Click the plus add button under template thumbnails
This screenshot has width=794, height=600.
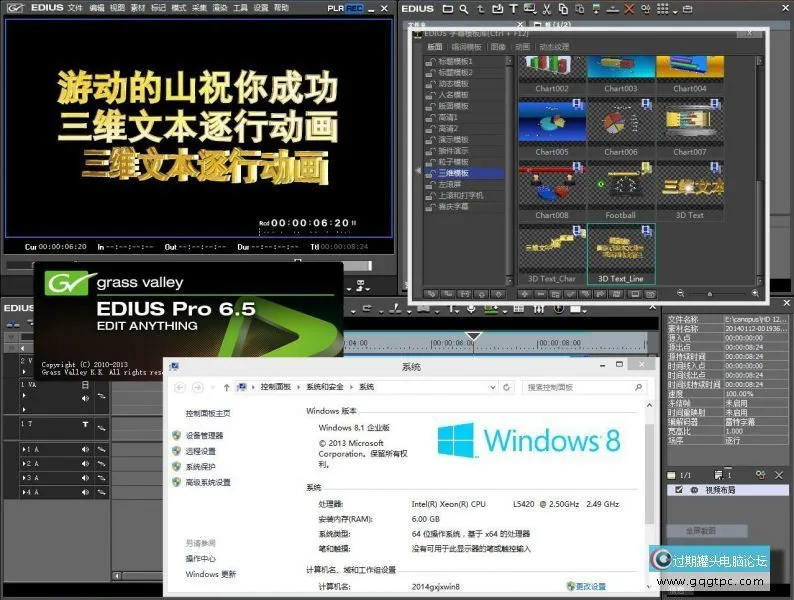coord(525,294)
